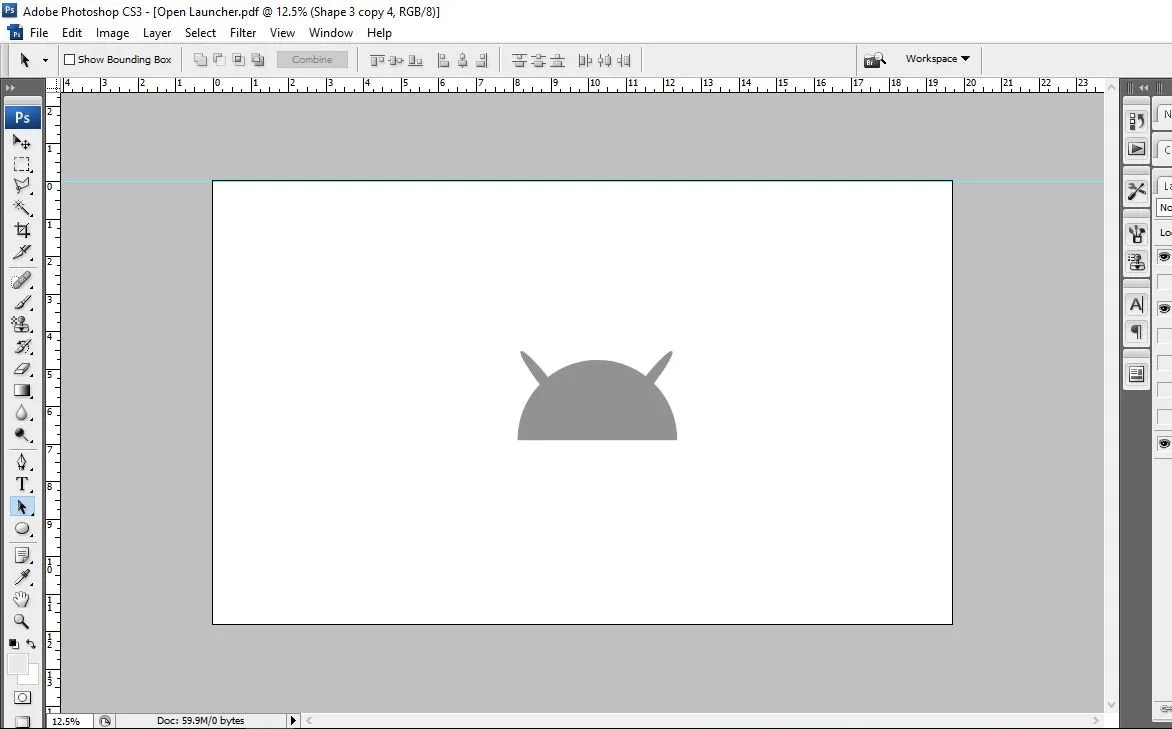The width and height of the screenshot is (1172, 729).
Task: Toggle Quick Mask mode
Action: 22,698
